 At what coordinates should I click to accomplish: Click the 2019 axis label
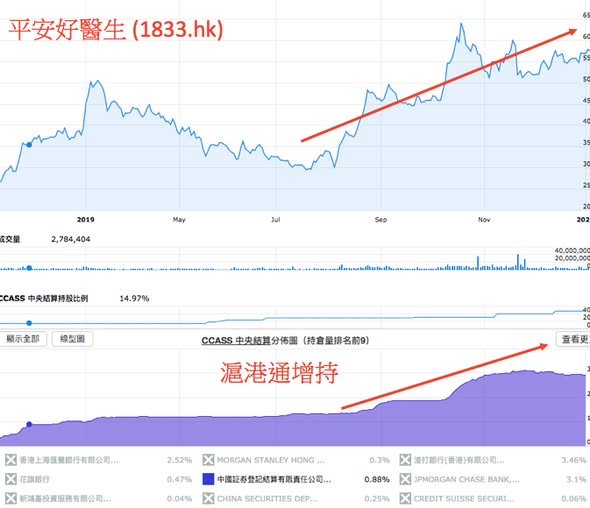tap(85, 219)
